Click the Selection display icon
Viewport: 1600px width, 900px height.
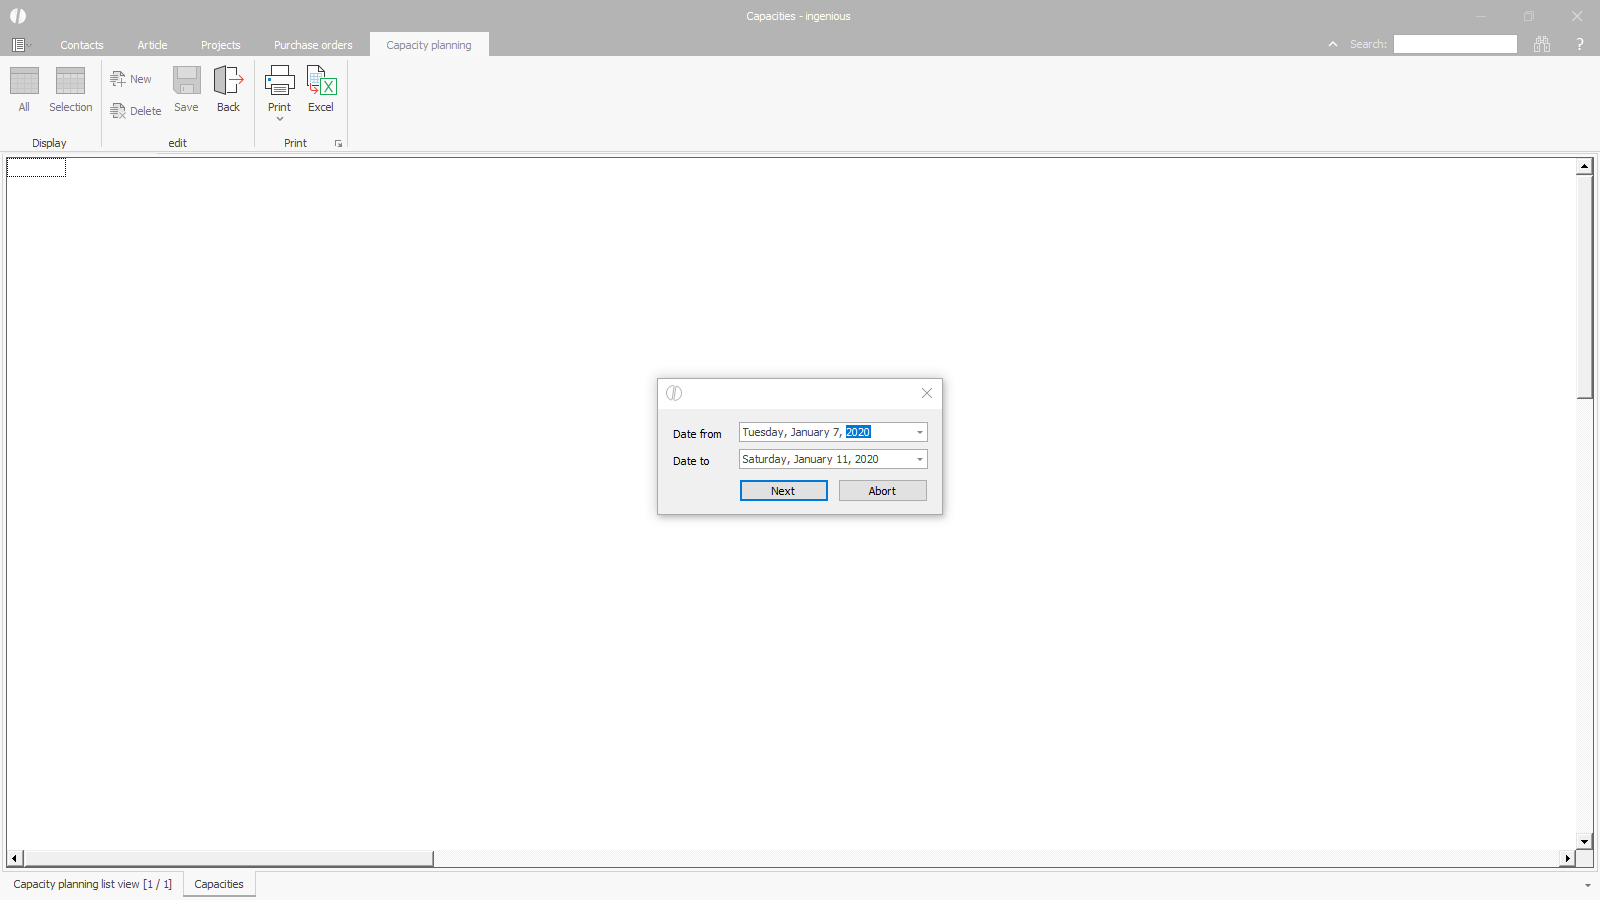click(70, 82)
